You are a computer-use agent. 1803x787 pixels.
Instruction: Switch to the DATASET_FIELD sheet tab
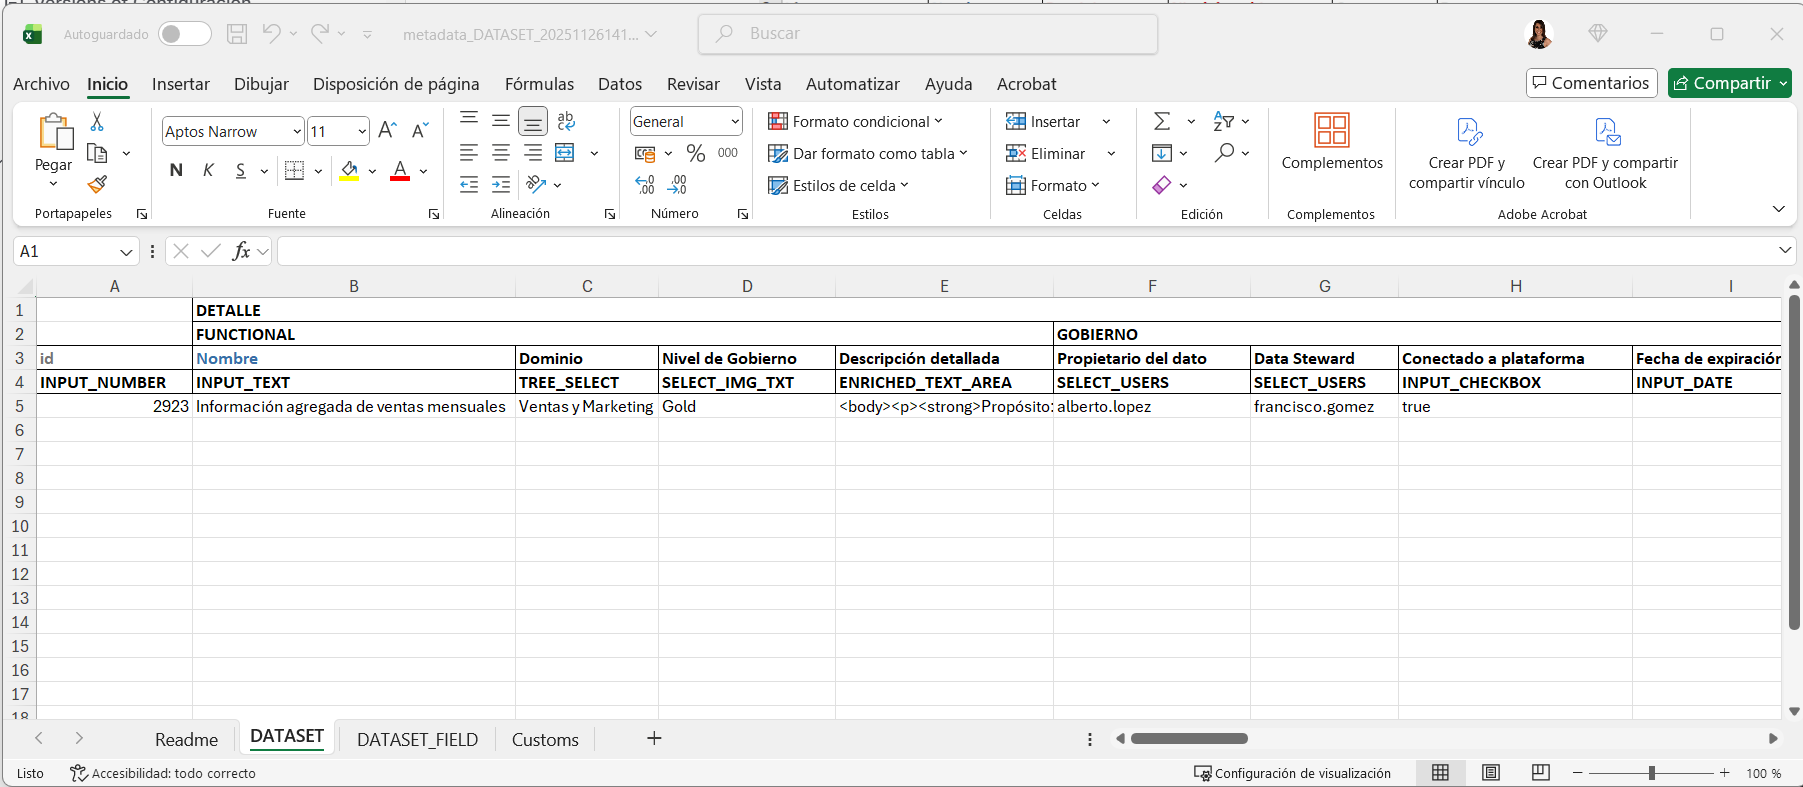click(x=417, y=740)
